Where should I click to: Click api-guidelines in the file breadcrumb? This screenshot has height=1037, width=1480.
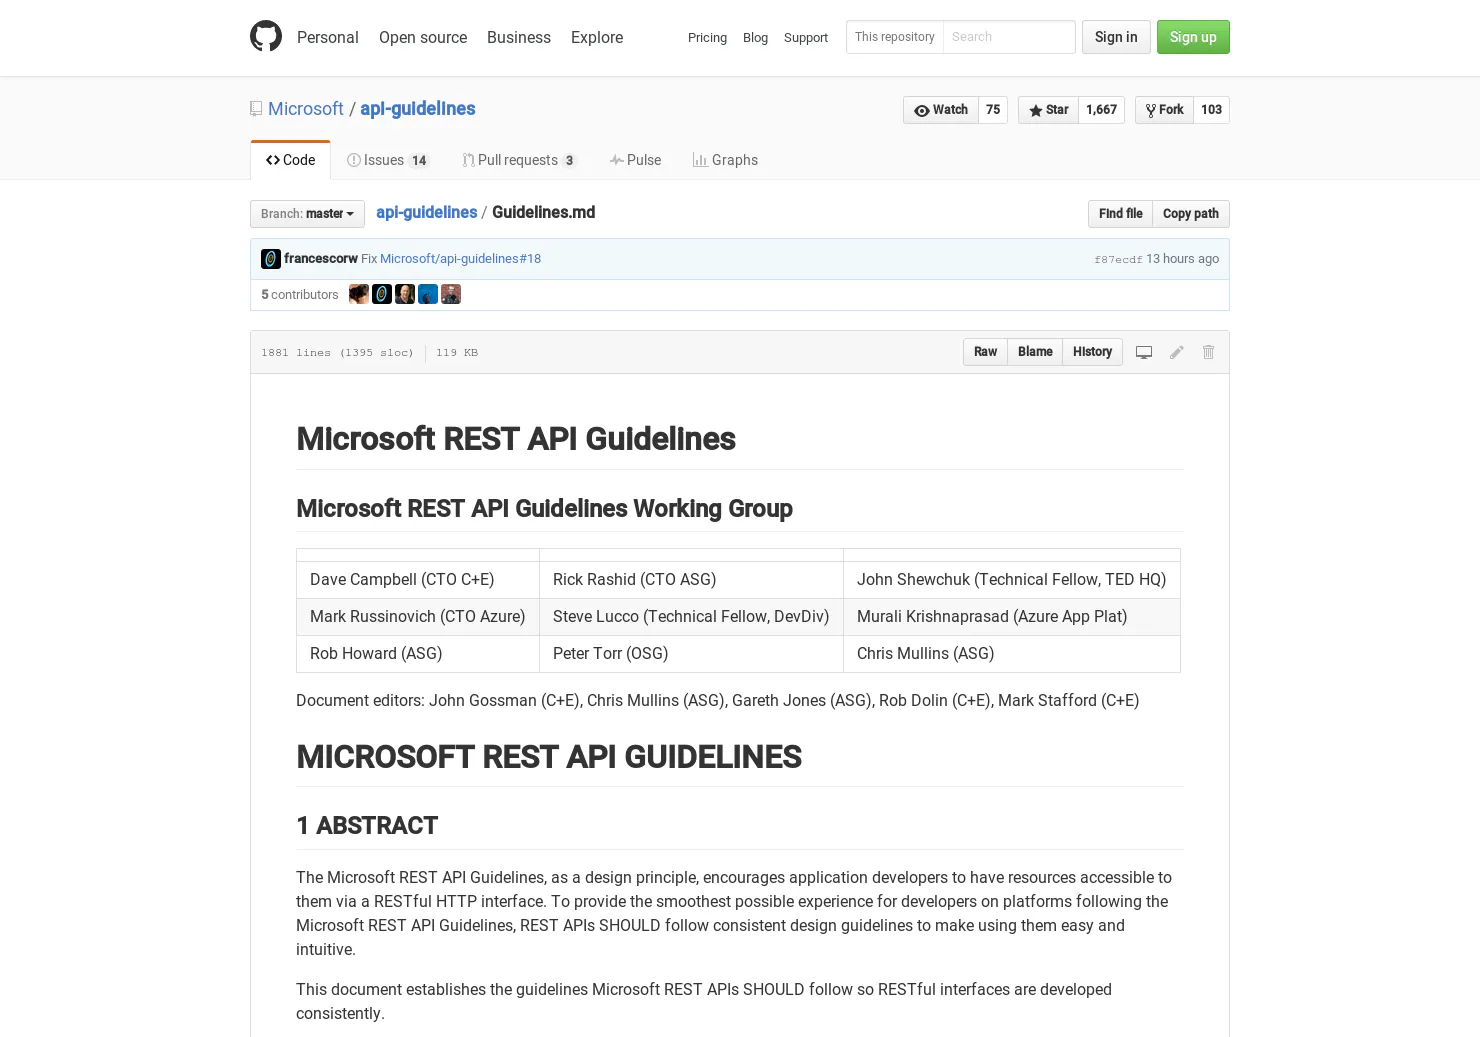(x=427, y=212)
